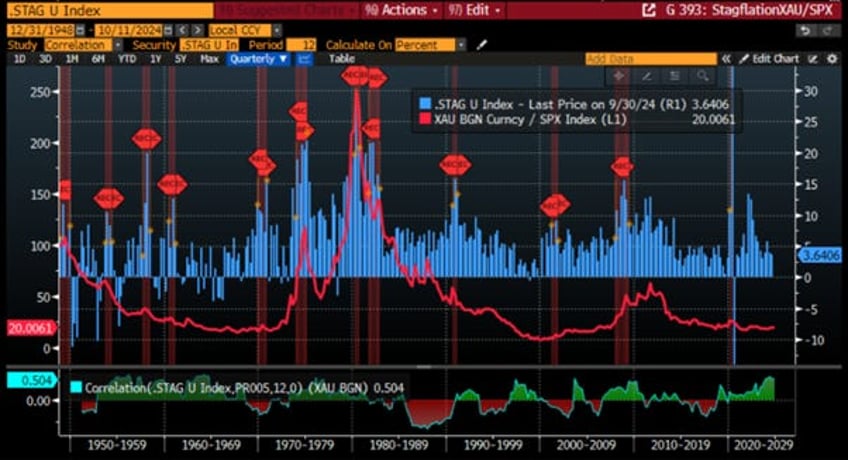Click the blue .STAG U Index legend swatch
Screen dimensions: 848x460
tap(426, 104)
